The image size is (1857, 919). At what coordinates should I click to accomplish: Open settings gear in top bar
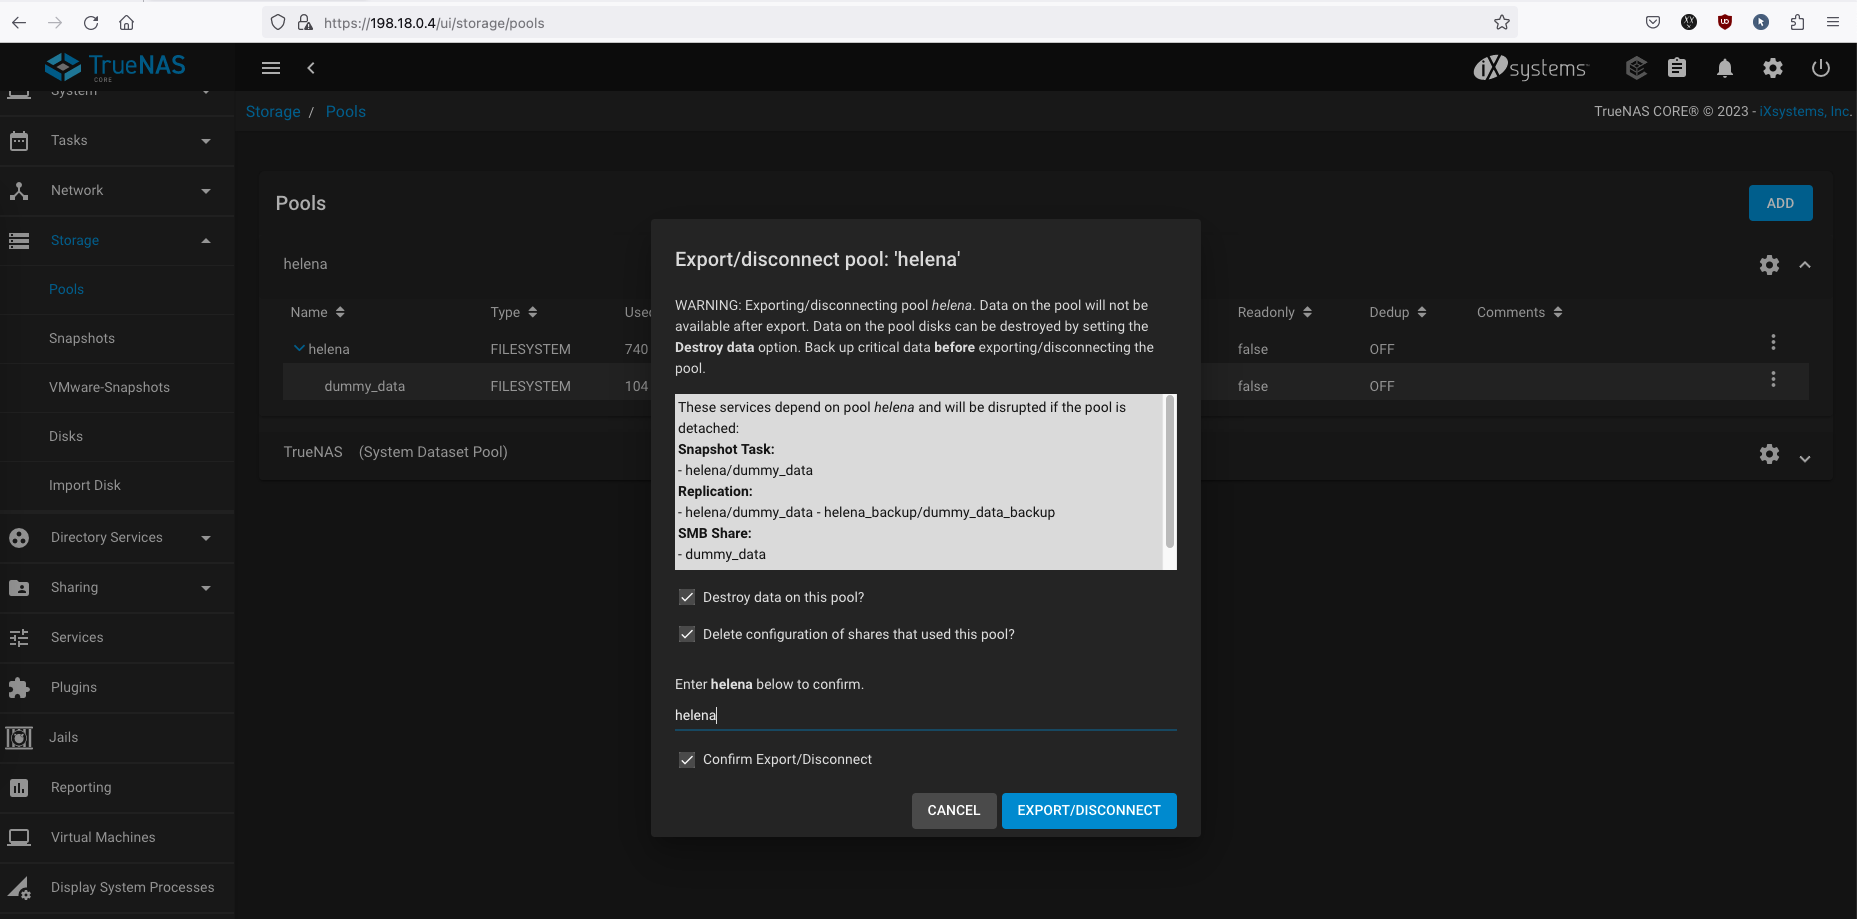(x=1772, y=68)
